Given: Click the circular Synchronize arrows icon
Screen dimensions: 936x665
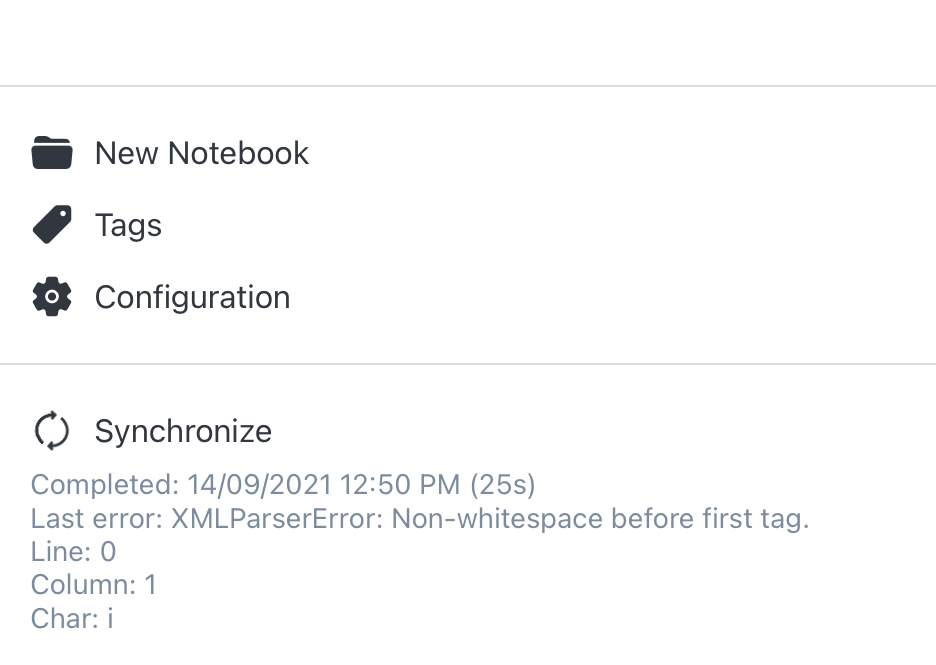Looking at the screenshot, I should tap(51, 431).
